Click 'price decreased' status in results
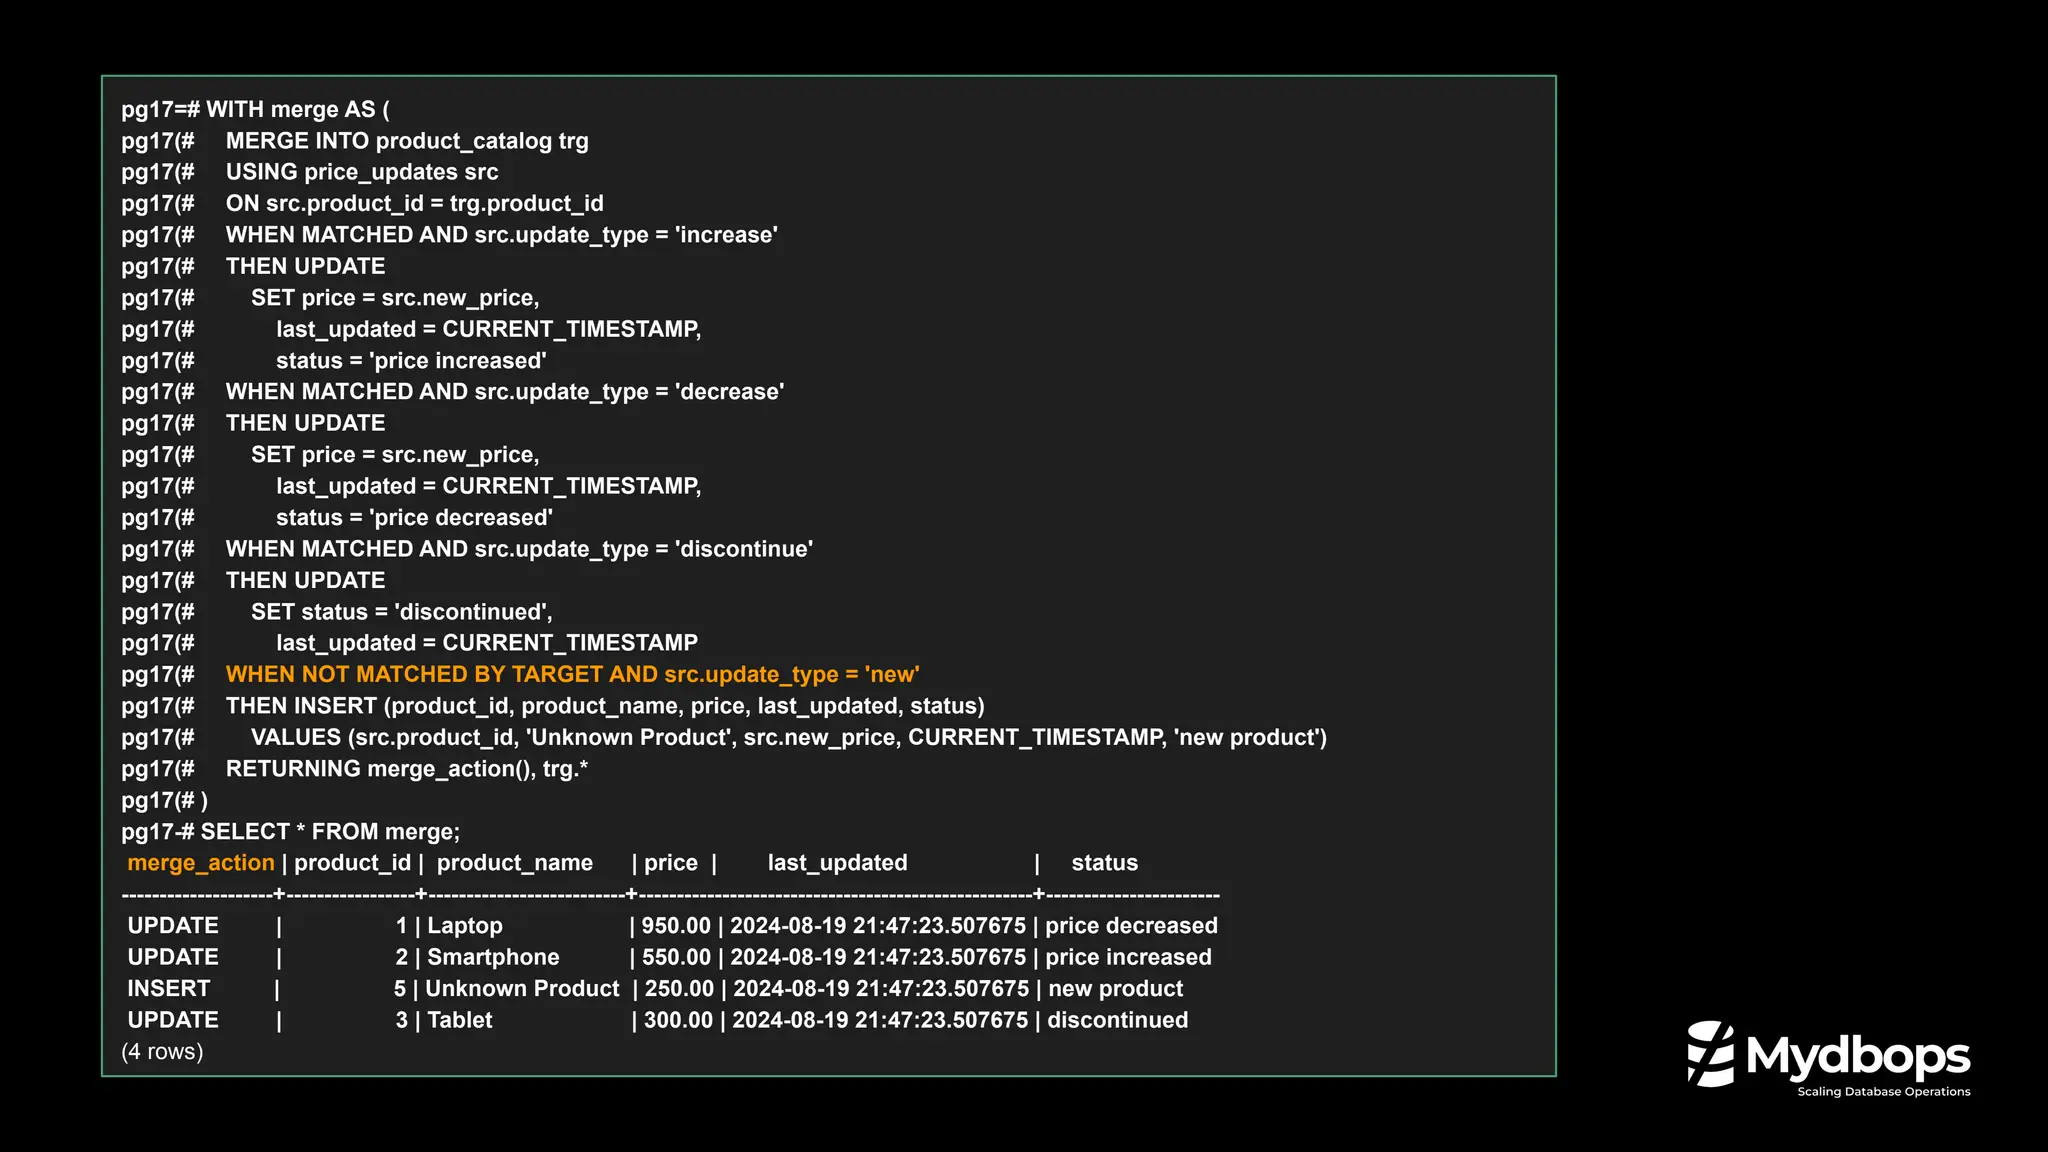 pos(1131,926)
